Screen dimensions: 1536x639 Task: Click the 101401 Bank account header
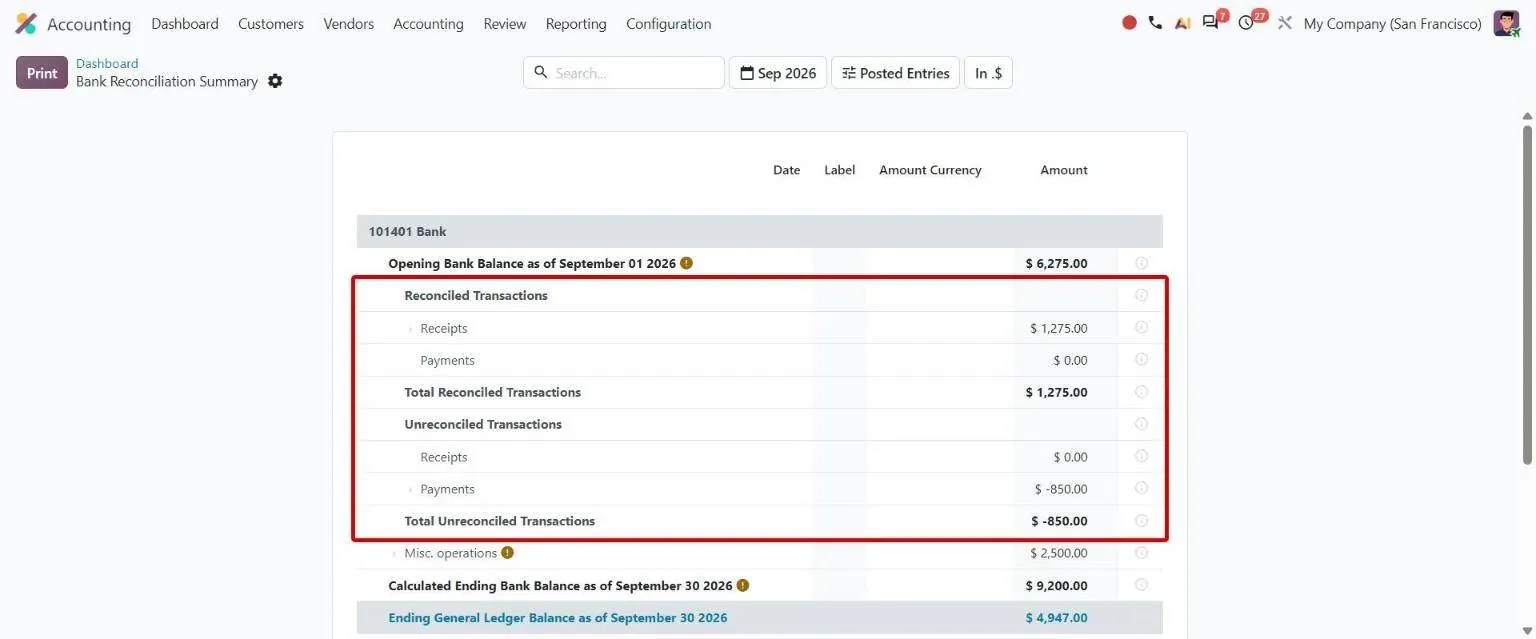760,231
